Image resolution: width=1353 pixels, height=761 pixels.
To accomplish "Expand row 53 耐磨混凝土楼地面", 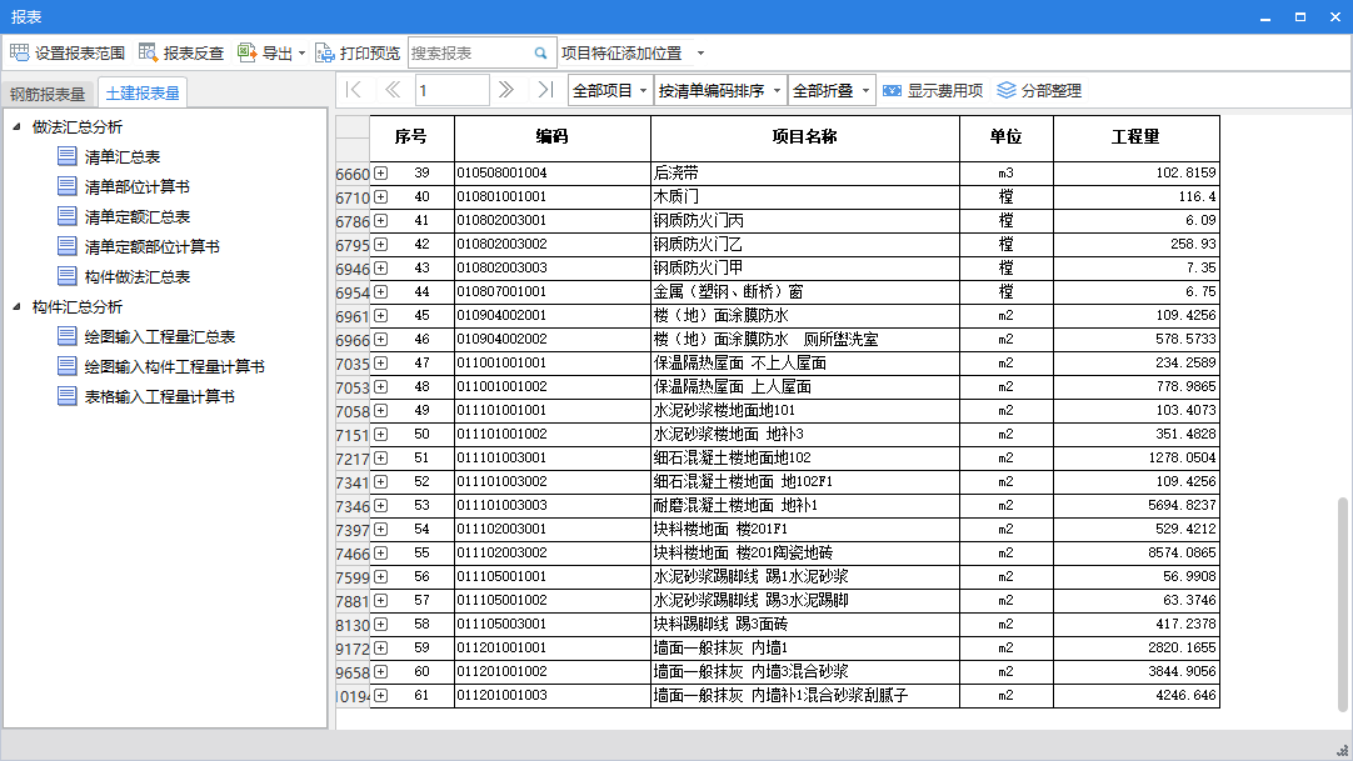I will pyautogui.click(x=381, y=506).
